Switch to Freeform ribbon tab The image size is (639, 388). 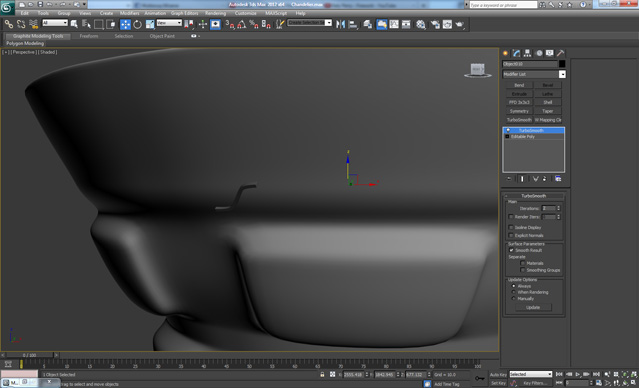89,36
